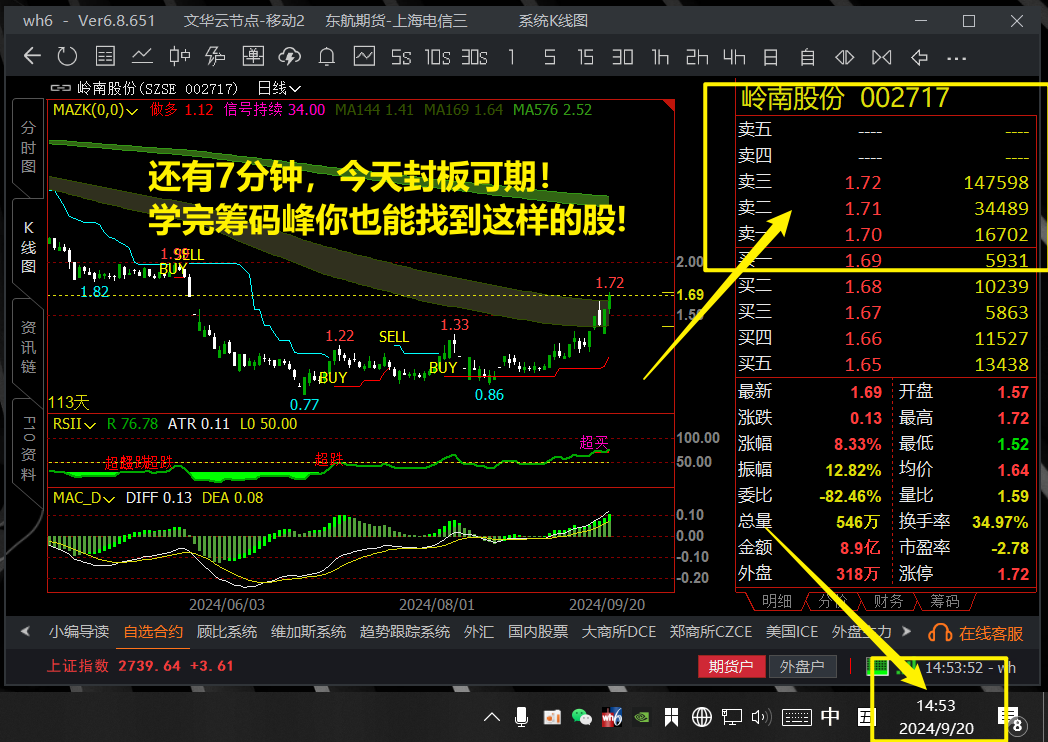Open the F10资料 side tab
Viewport: 1048px width, 742px height.
pos(28,448)
